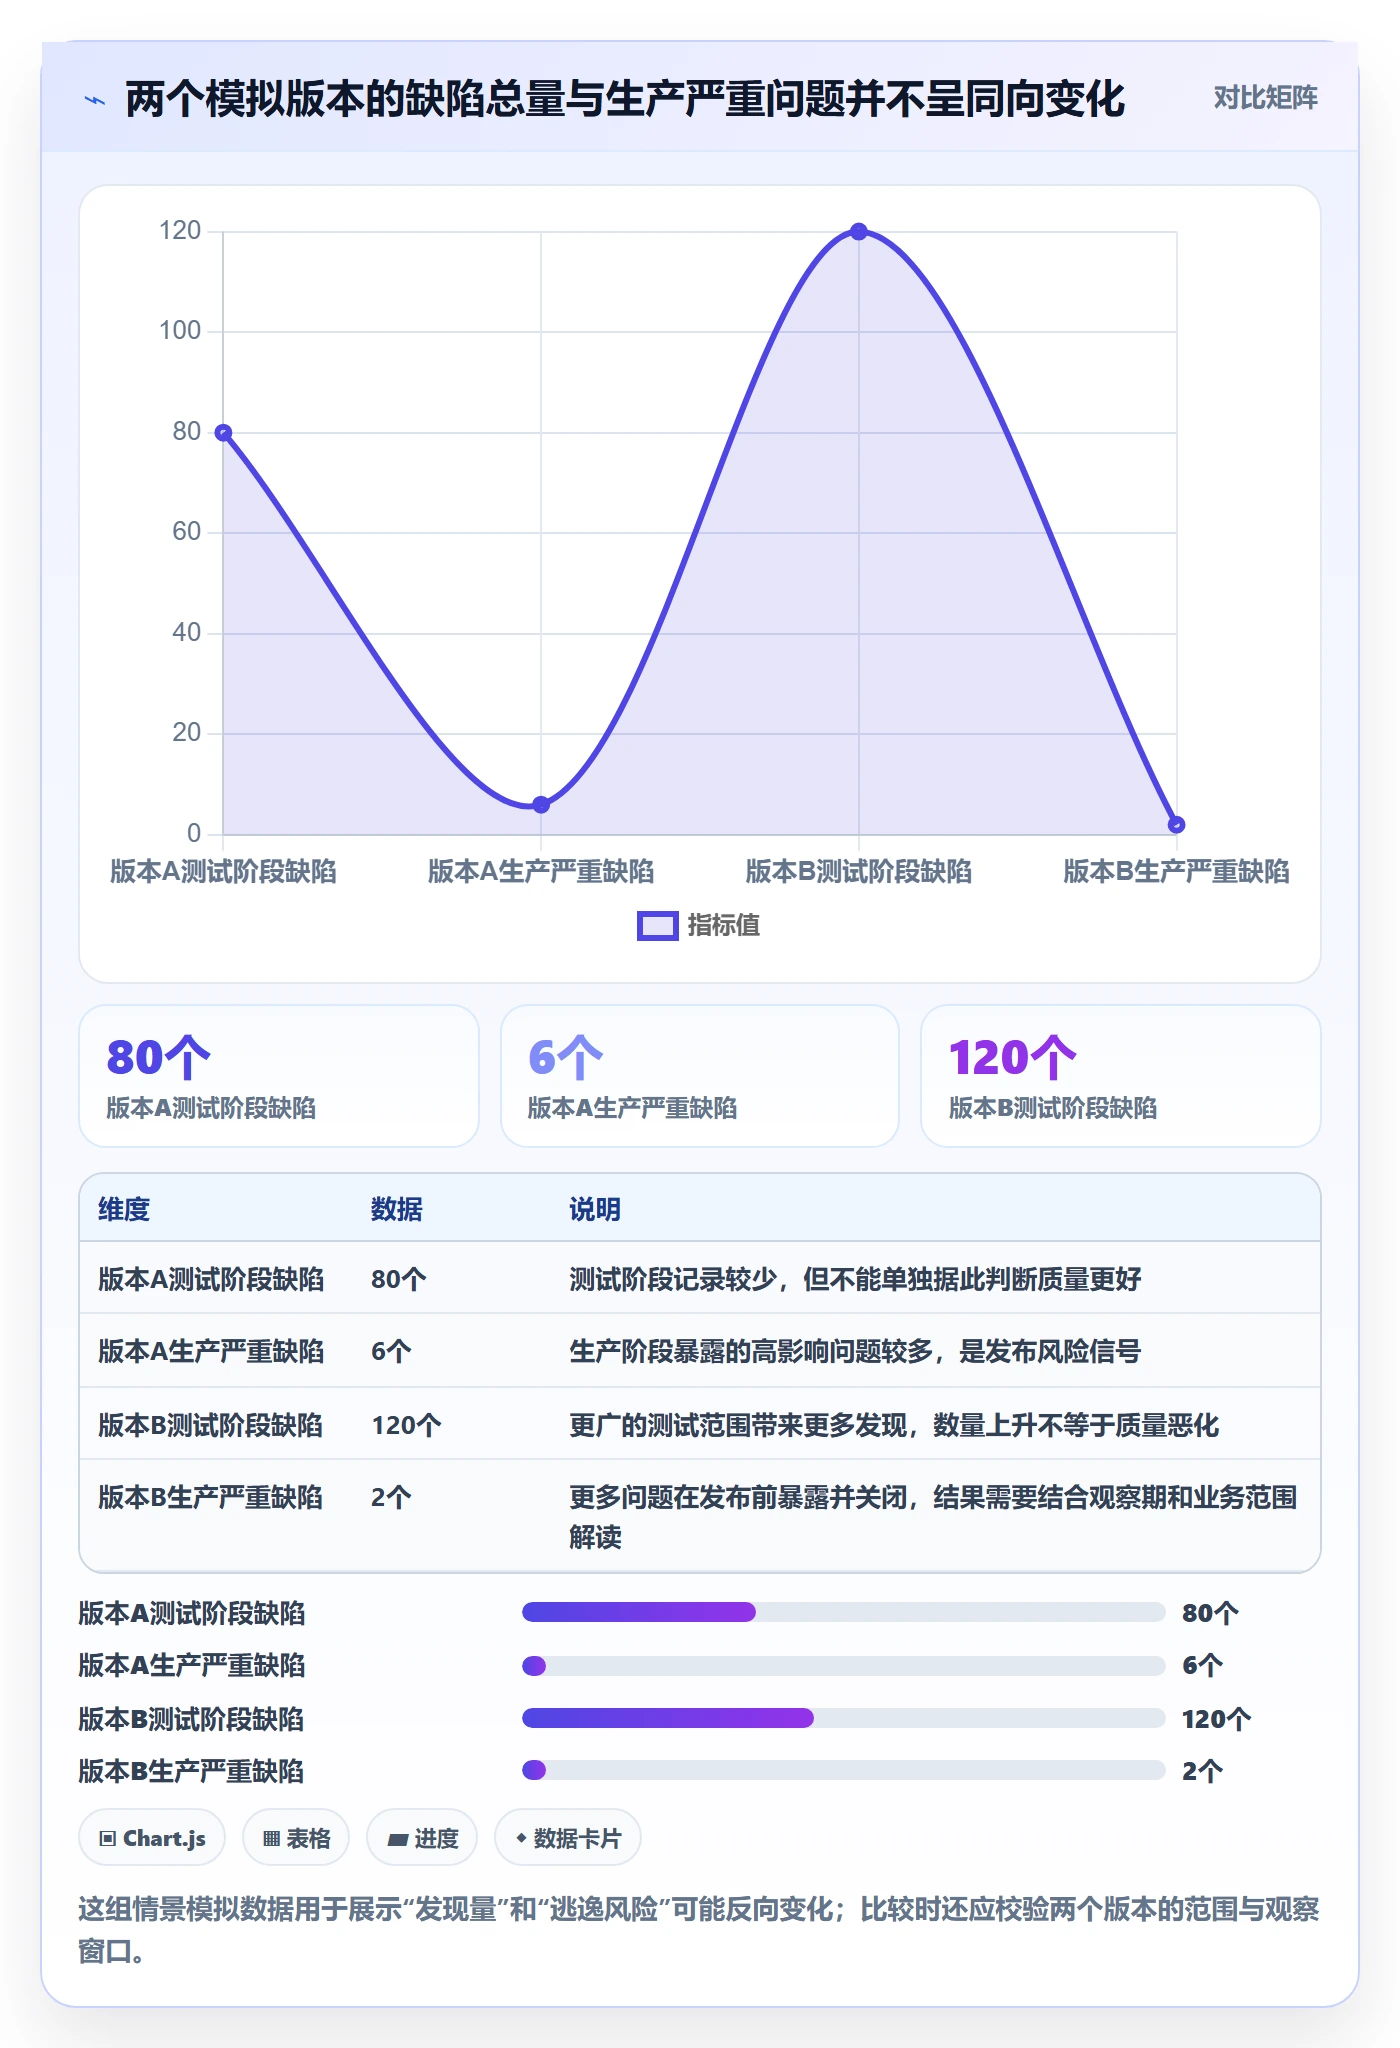This screenshot has width=1400, height=2048.
Task: Select the 进度 tag chip
Action: pyautogui.click(x=422, y=1838)
